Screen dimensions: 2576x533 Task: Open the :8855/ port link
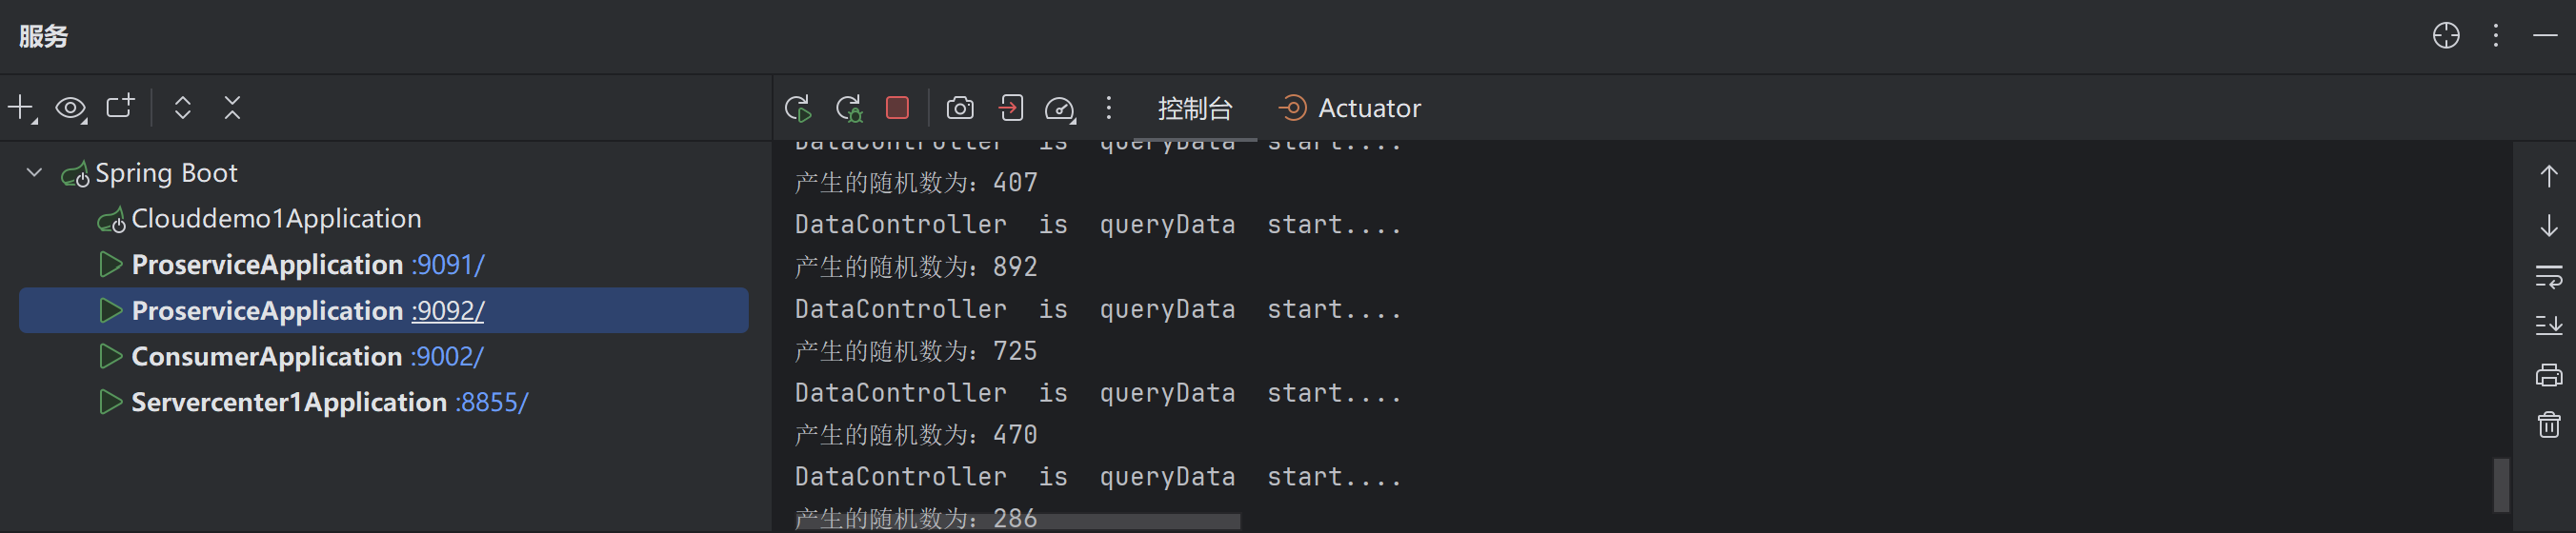pos(491,403)
